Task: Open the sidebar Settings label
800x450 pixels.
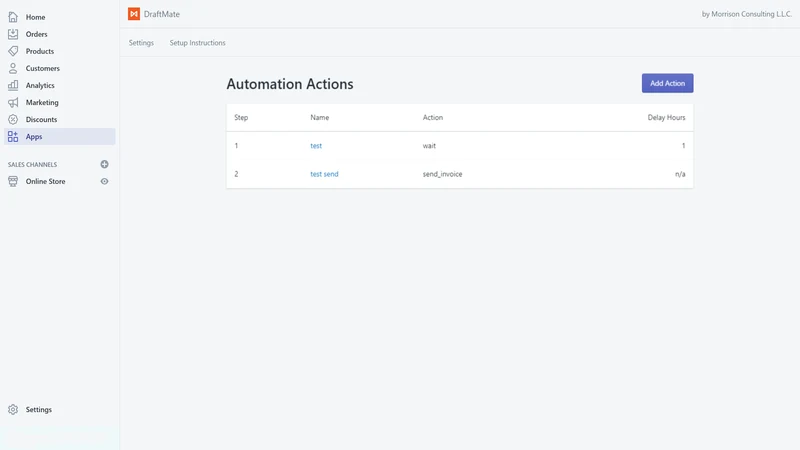Action: 39,410
